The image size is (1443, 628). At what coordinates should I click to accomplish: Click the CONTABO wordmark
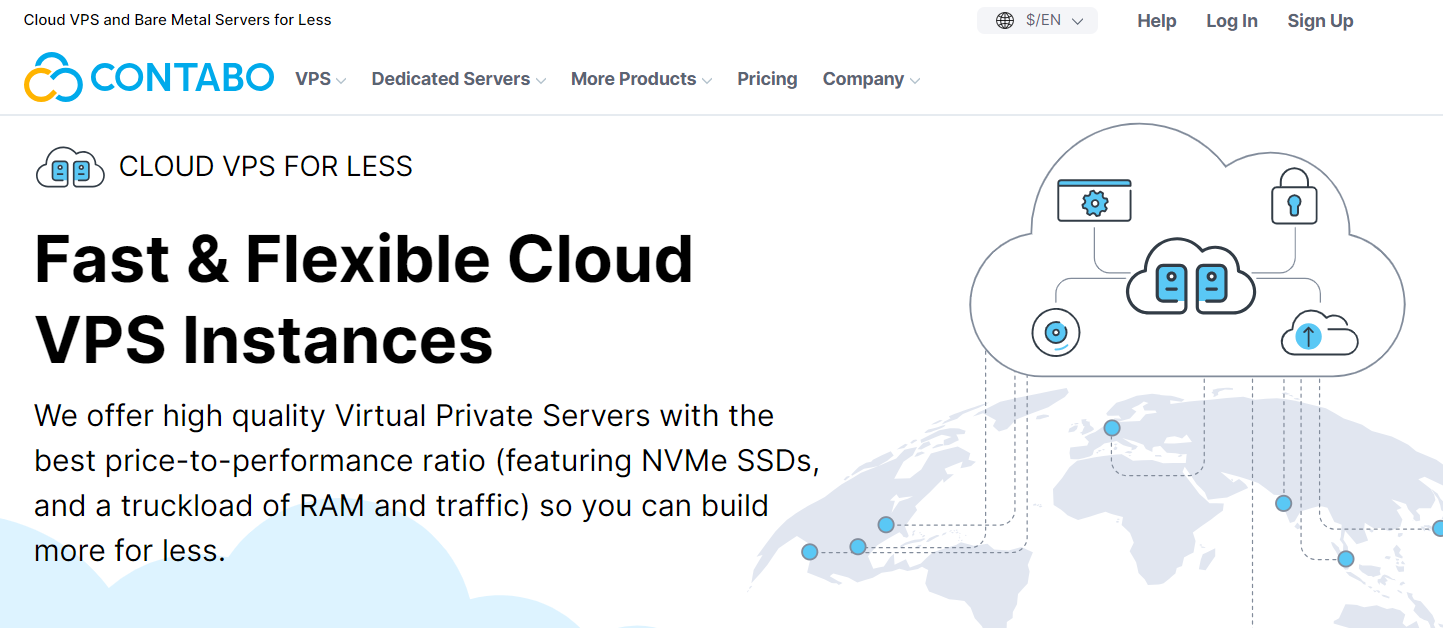pos(182,78)
